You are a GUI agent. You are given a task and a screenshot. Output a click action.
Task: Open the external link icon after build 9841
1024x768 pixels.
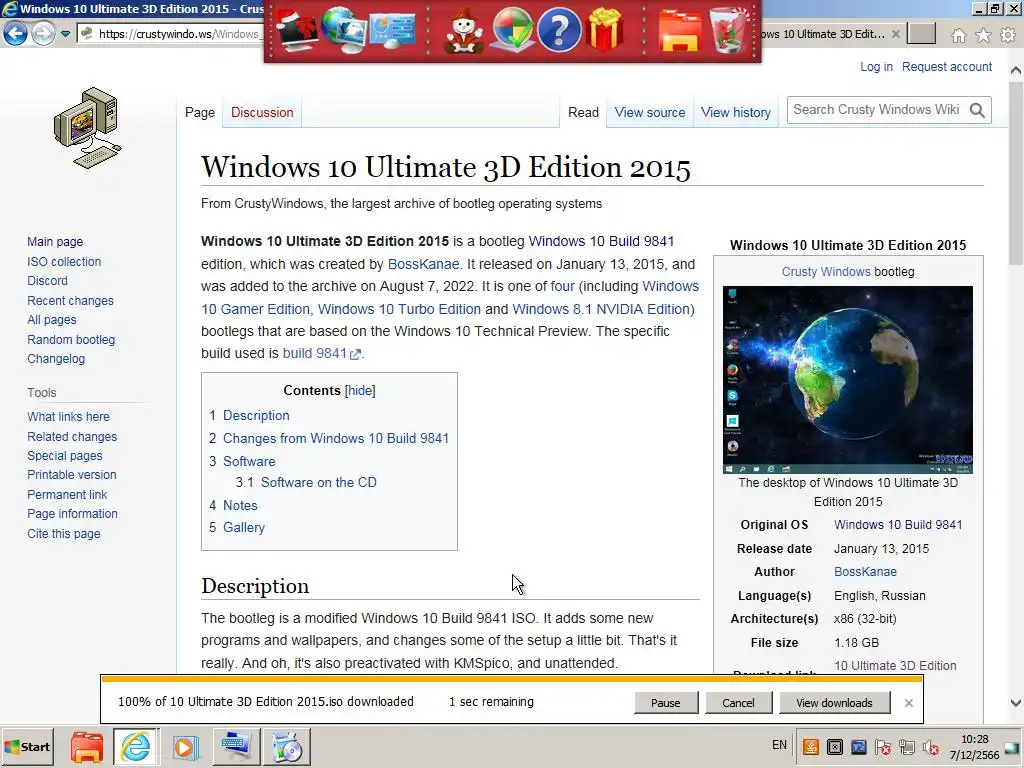[x=355, y=355]
